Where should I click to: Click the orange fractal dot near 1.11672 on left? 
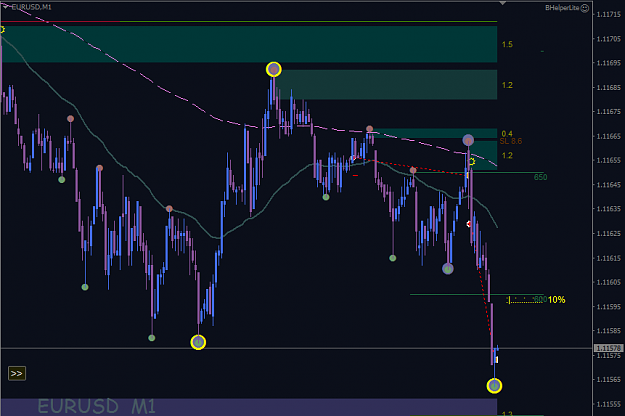(71, 118)
